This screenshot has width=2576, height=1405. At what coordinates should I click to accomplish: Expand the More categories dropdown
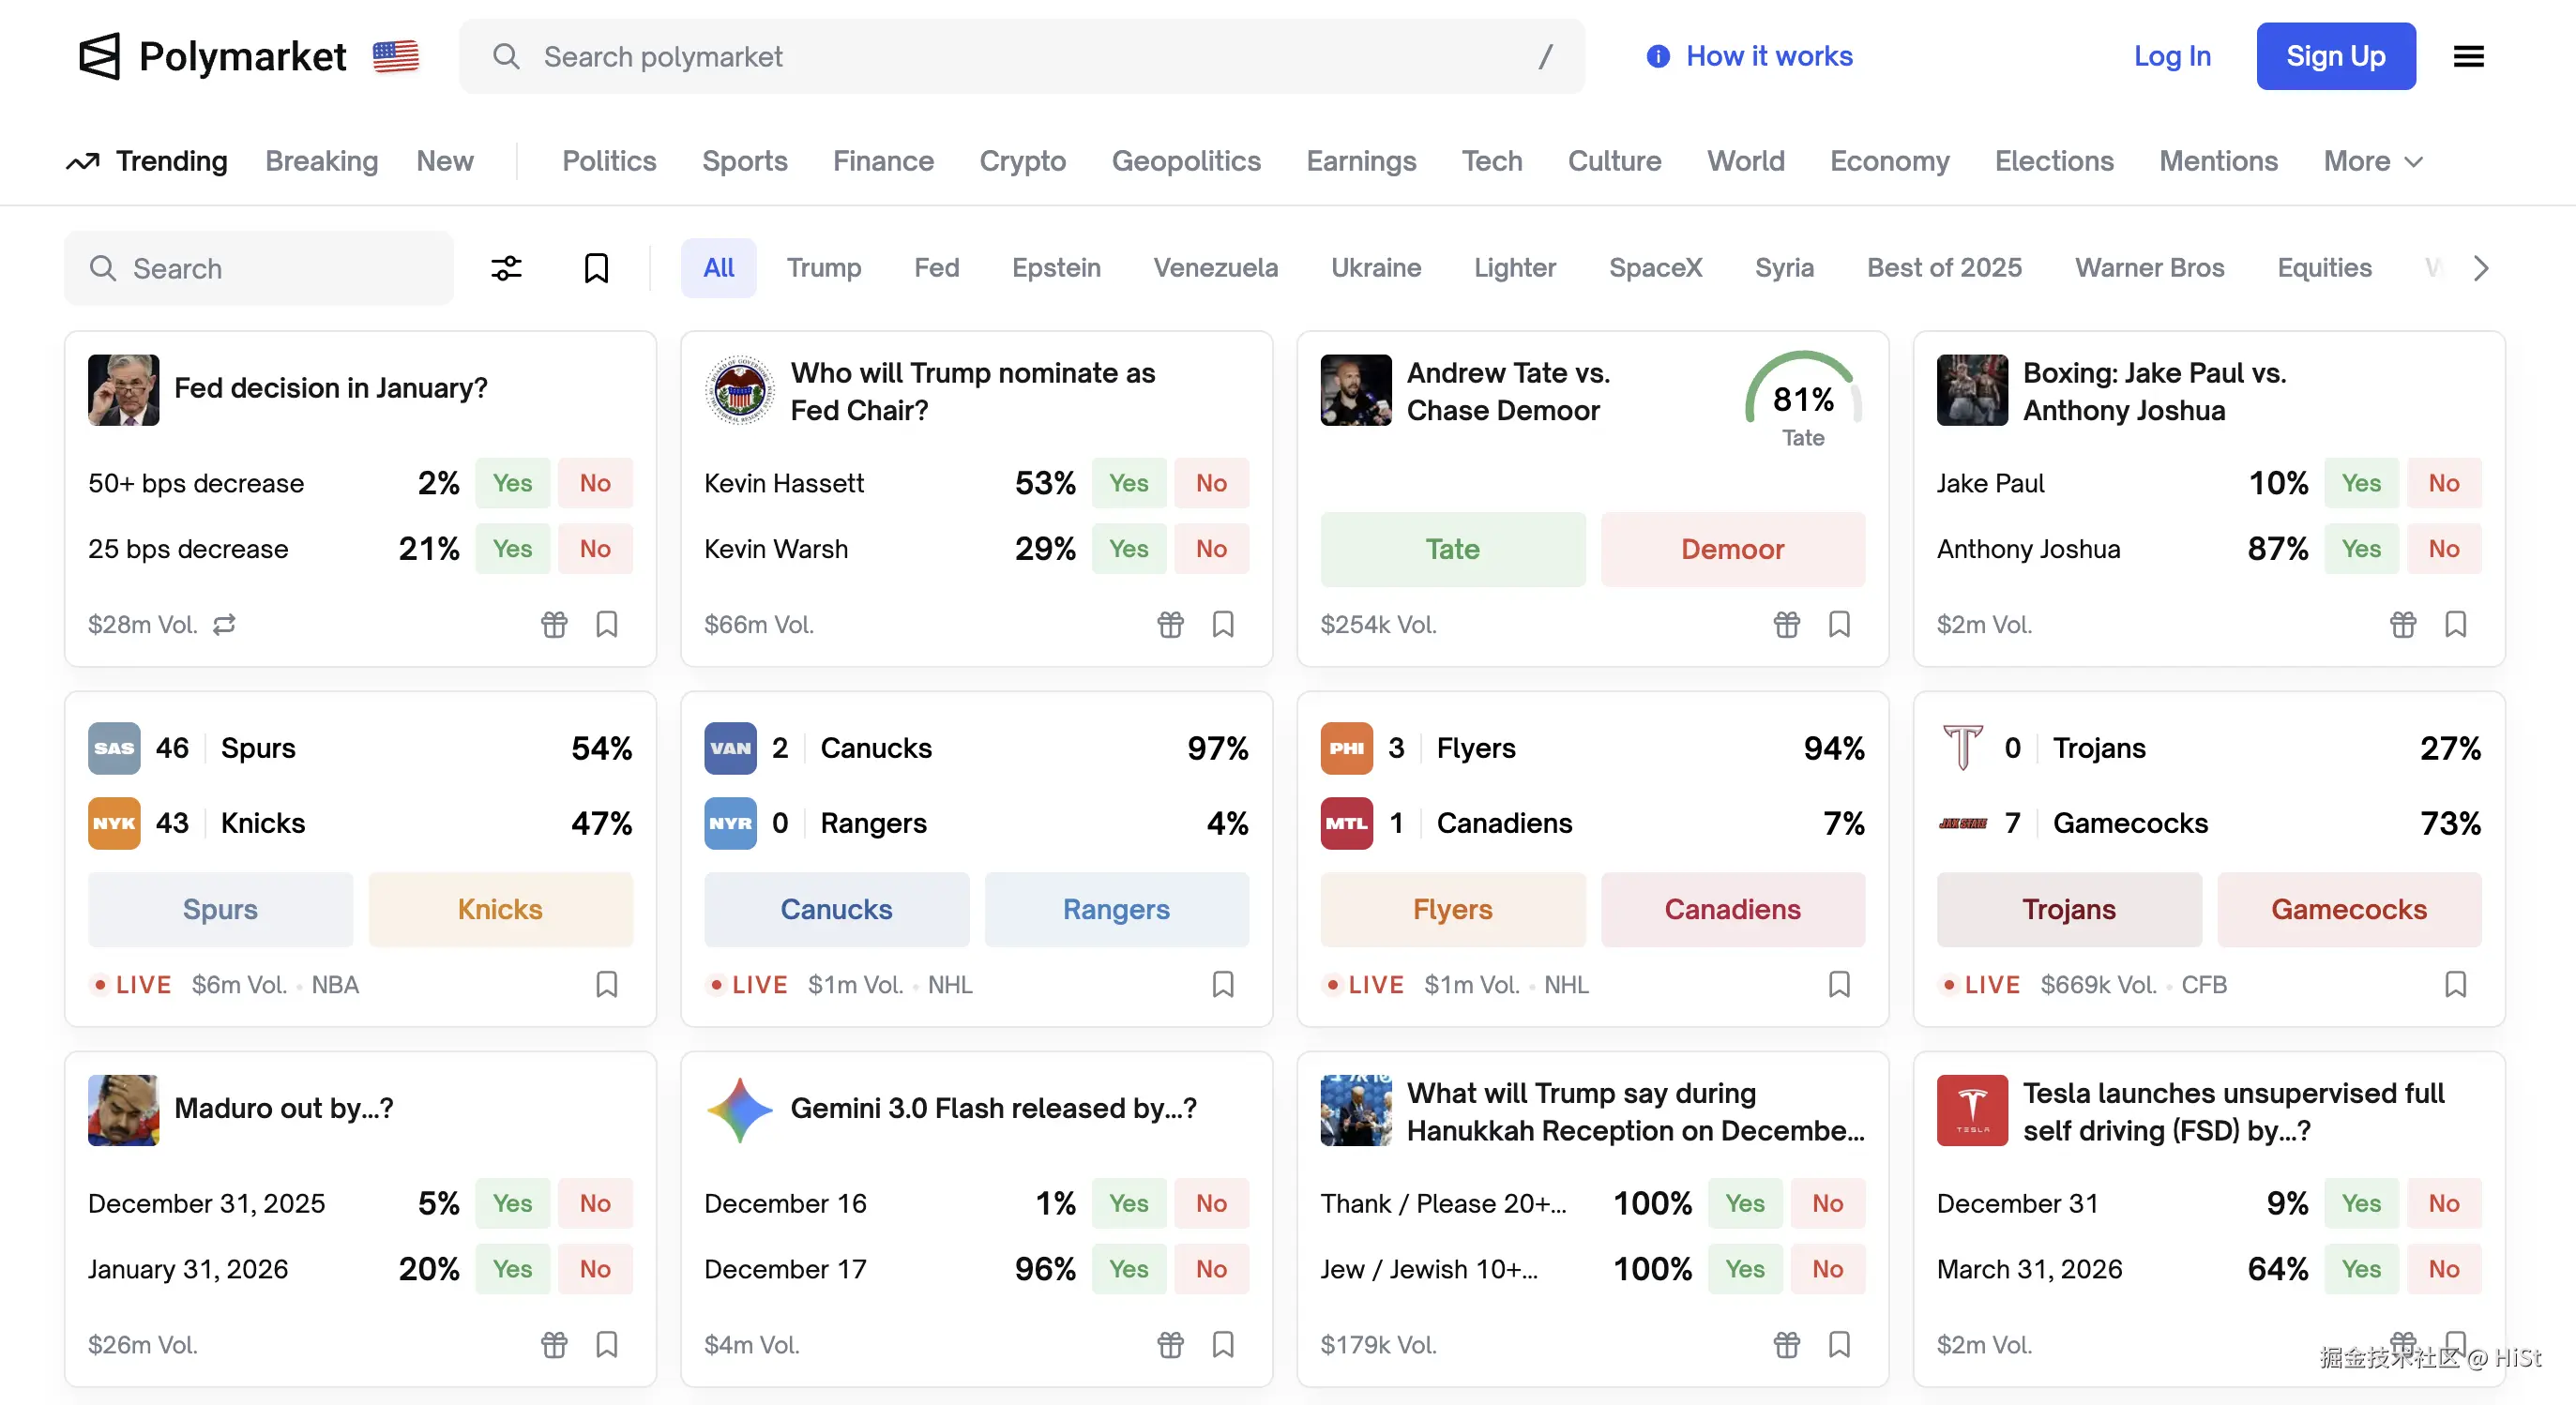point(2373,161)
